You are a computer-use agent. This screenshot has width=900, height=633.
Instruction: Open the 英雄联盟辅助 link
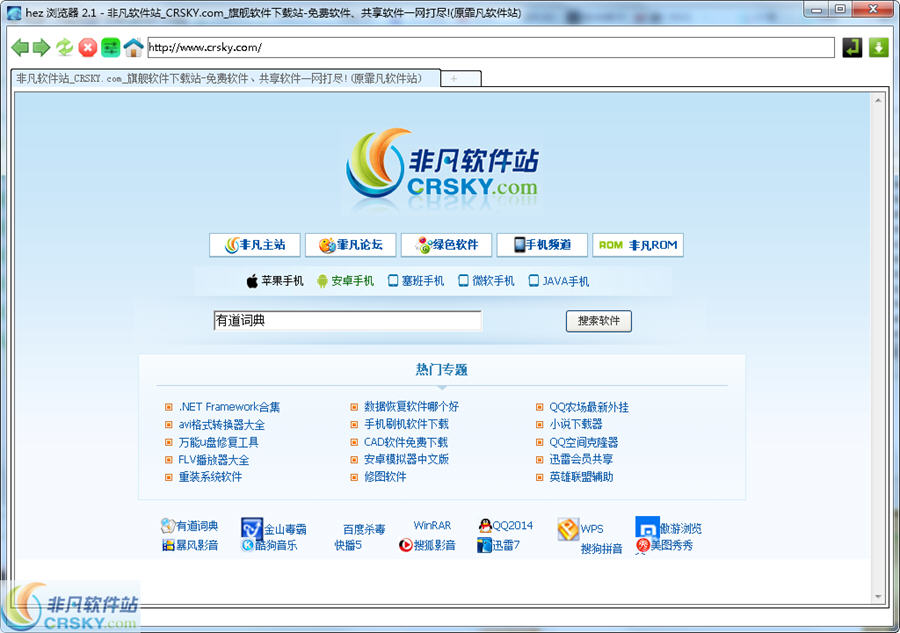[x=581, y=477]
